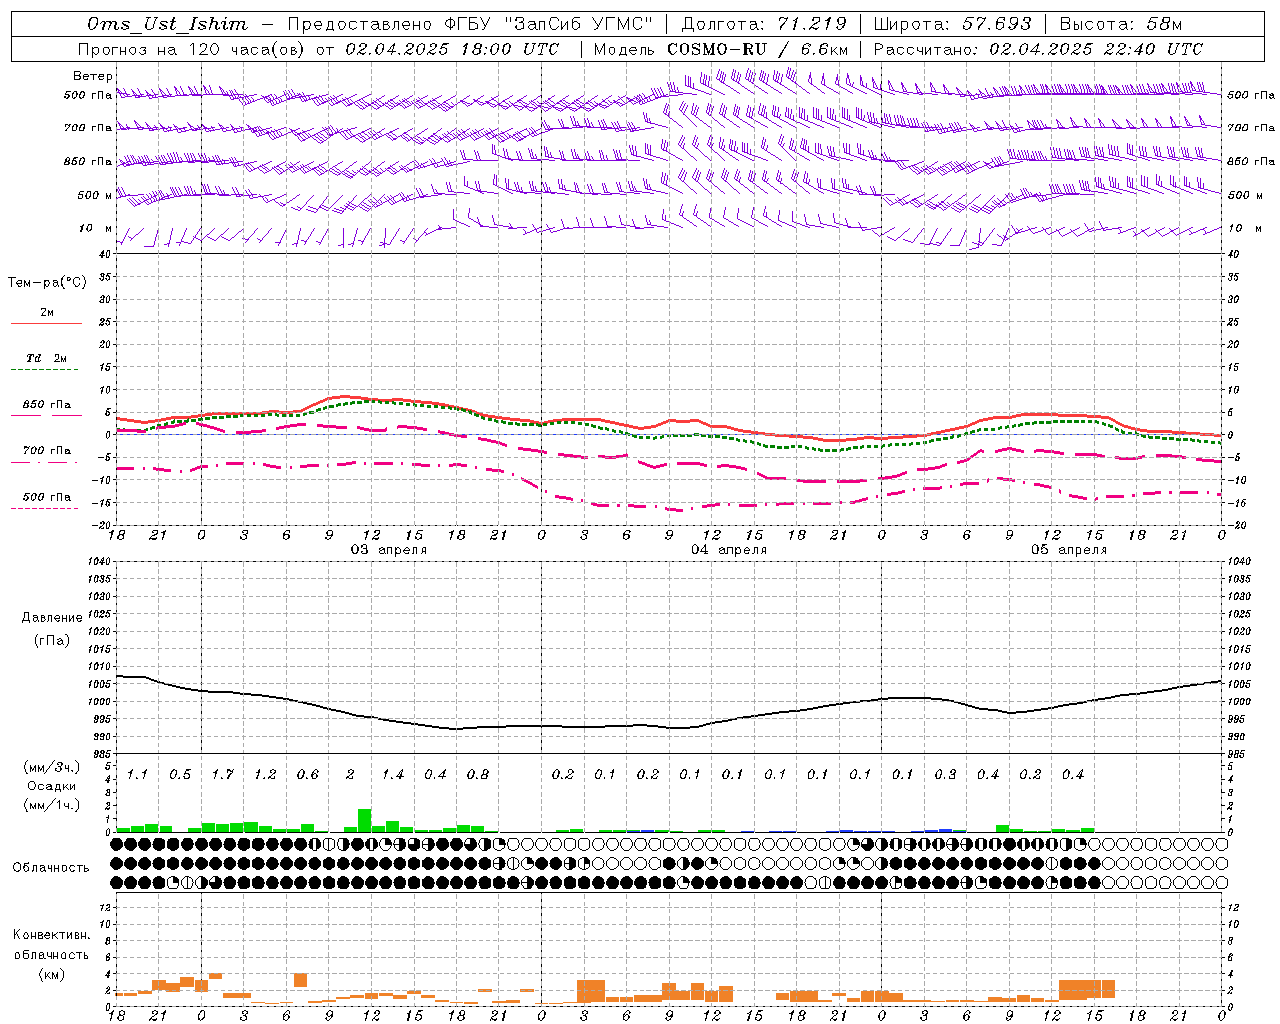Click the 0.8 precipitation value

(478, 775)
